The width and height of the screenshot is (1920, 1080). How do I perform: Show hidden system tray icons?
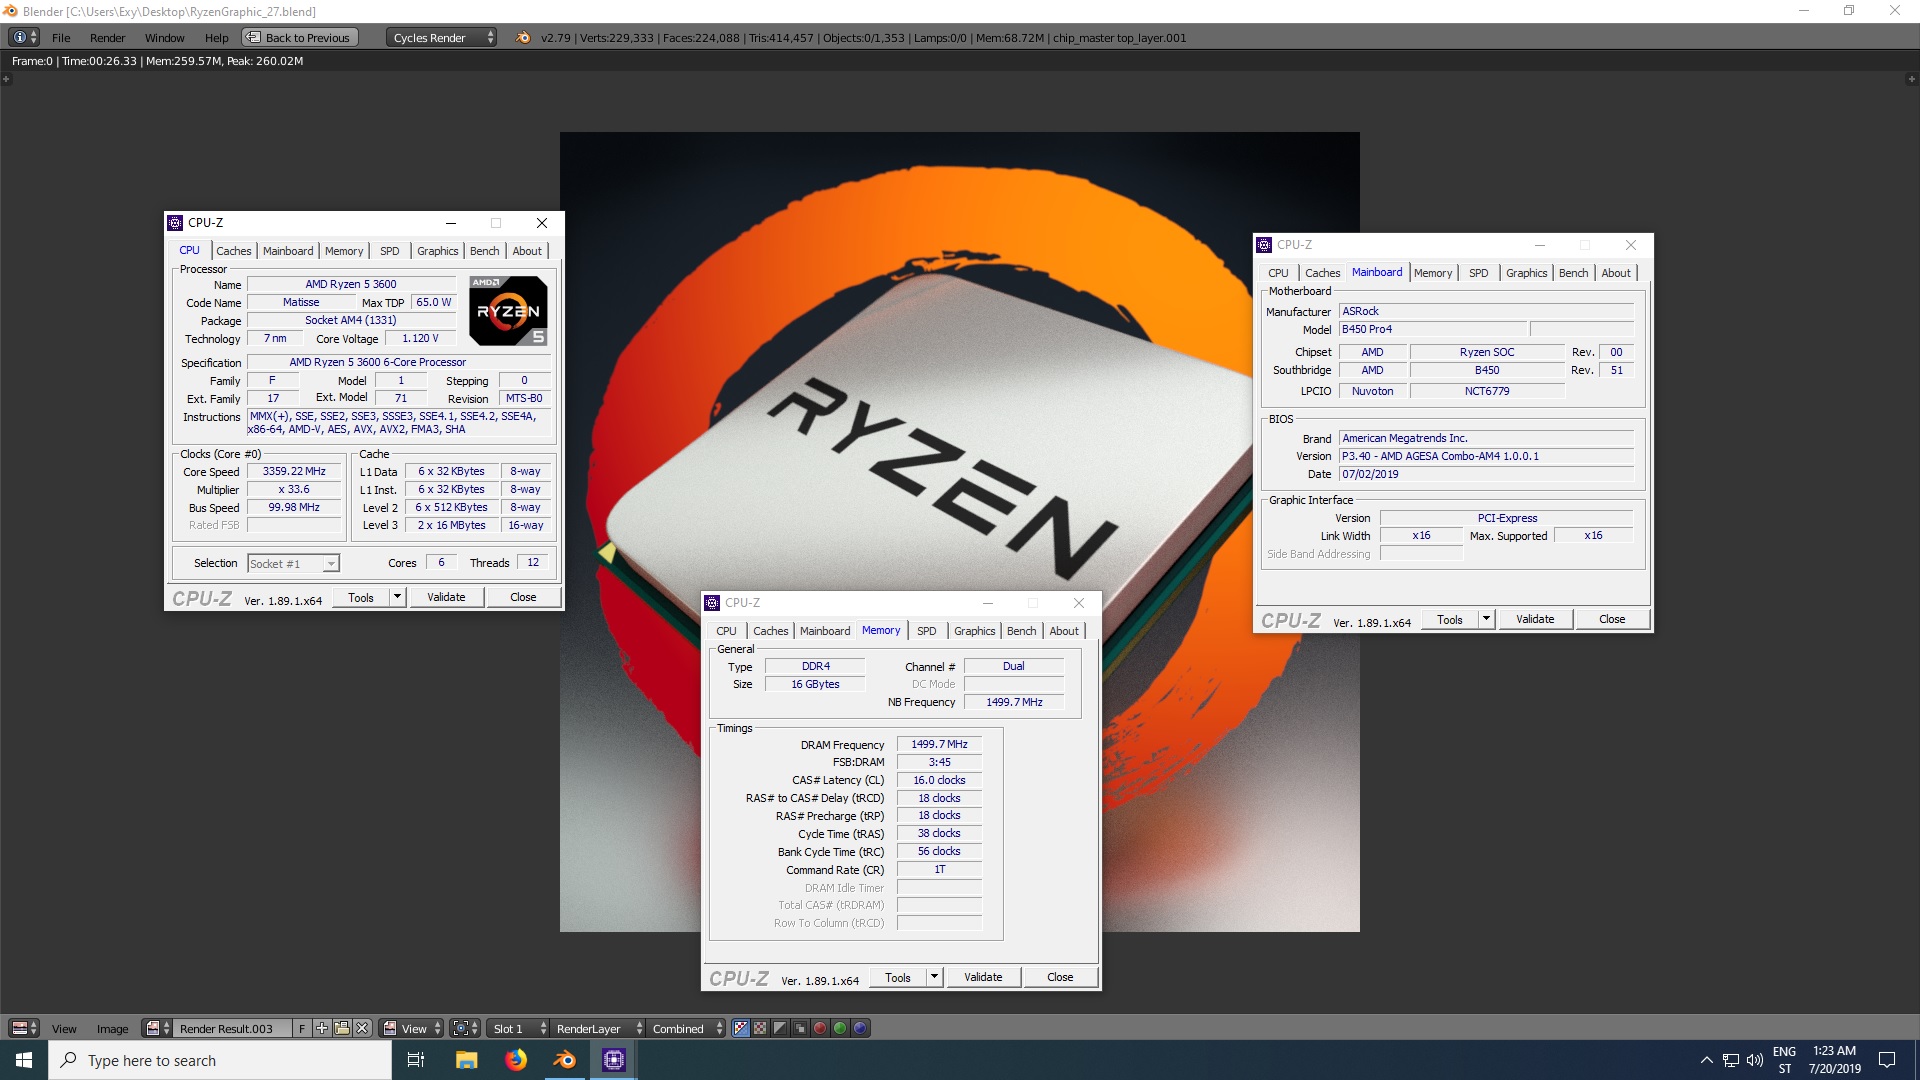(x=1706, y=1060)
